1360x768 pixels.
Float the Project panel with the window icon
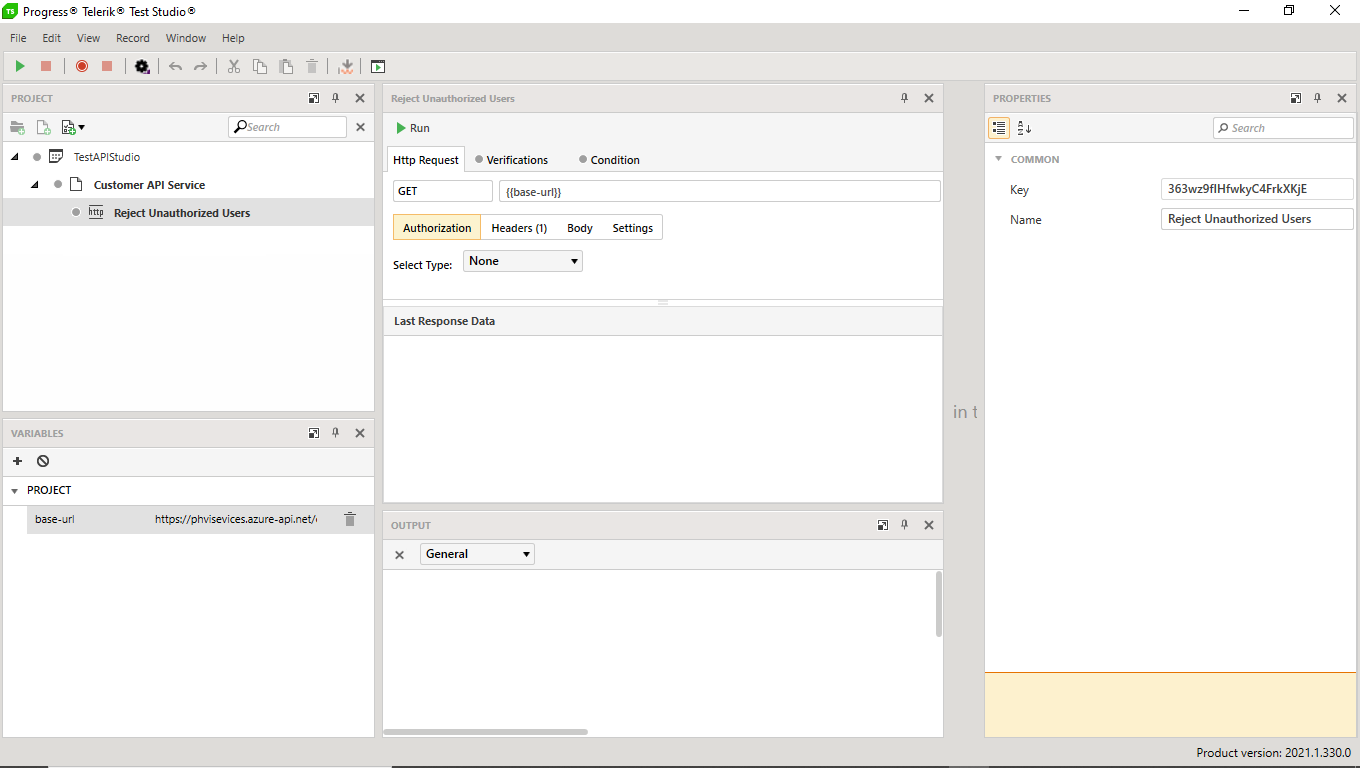pyautogui.click(x=314, y=98)
